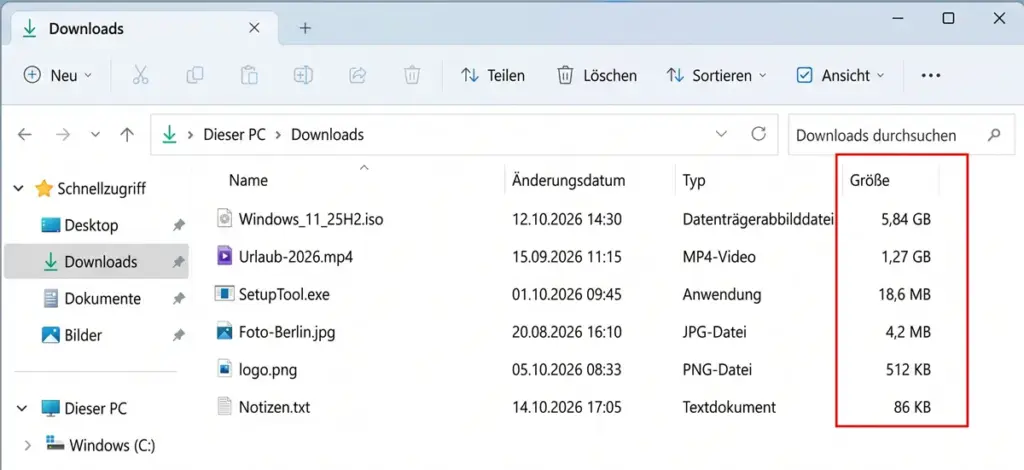Select the file Notizen.txt

pyautogui.click(x=274, y=408)
